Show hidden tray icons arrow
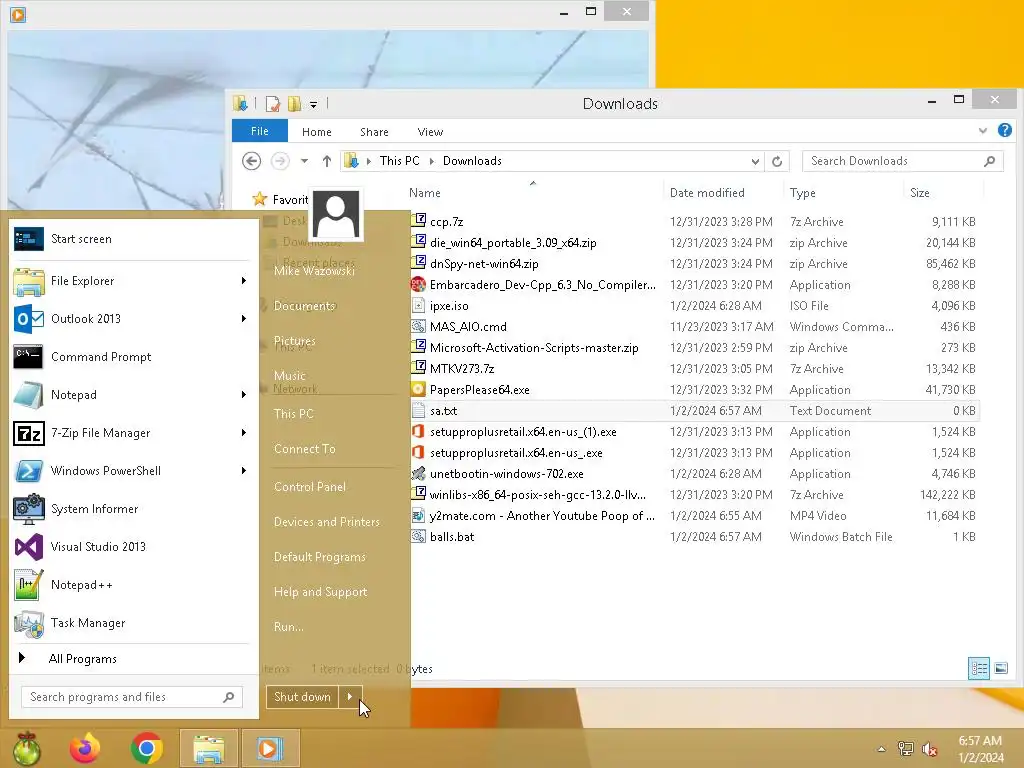The width and height of the screenshot is (1024, 768). [882, 749]
